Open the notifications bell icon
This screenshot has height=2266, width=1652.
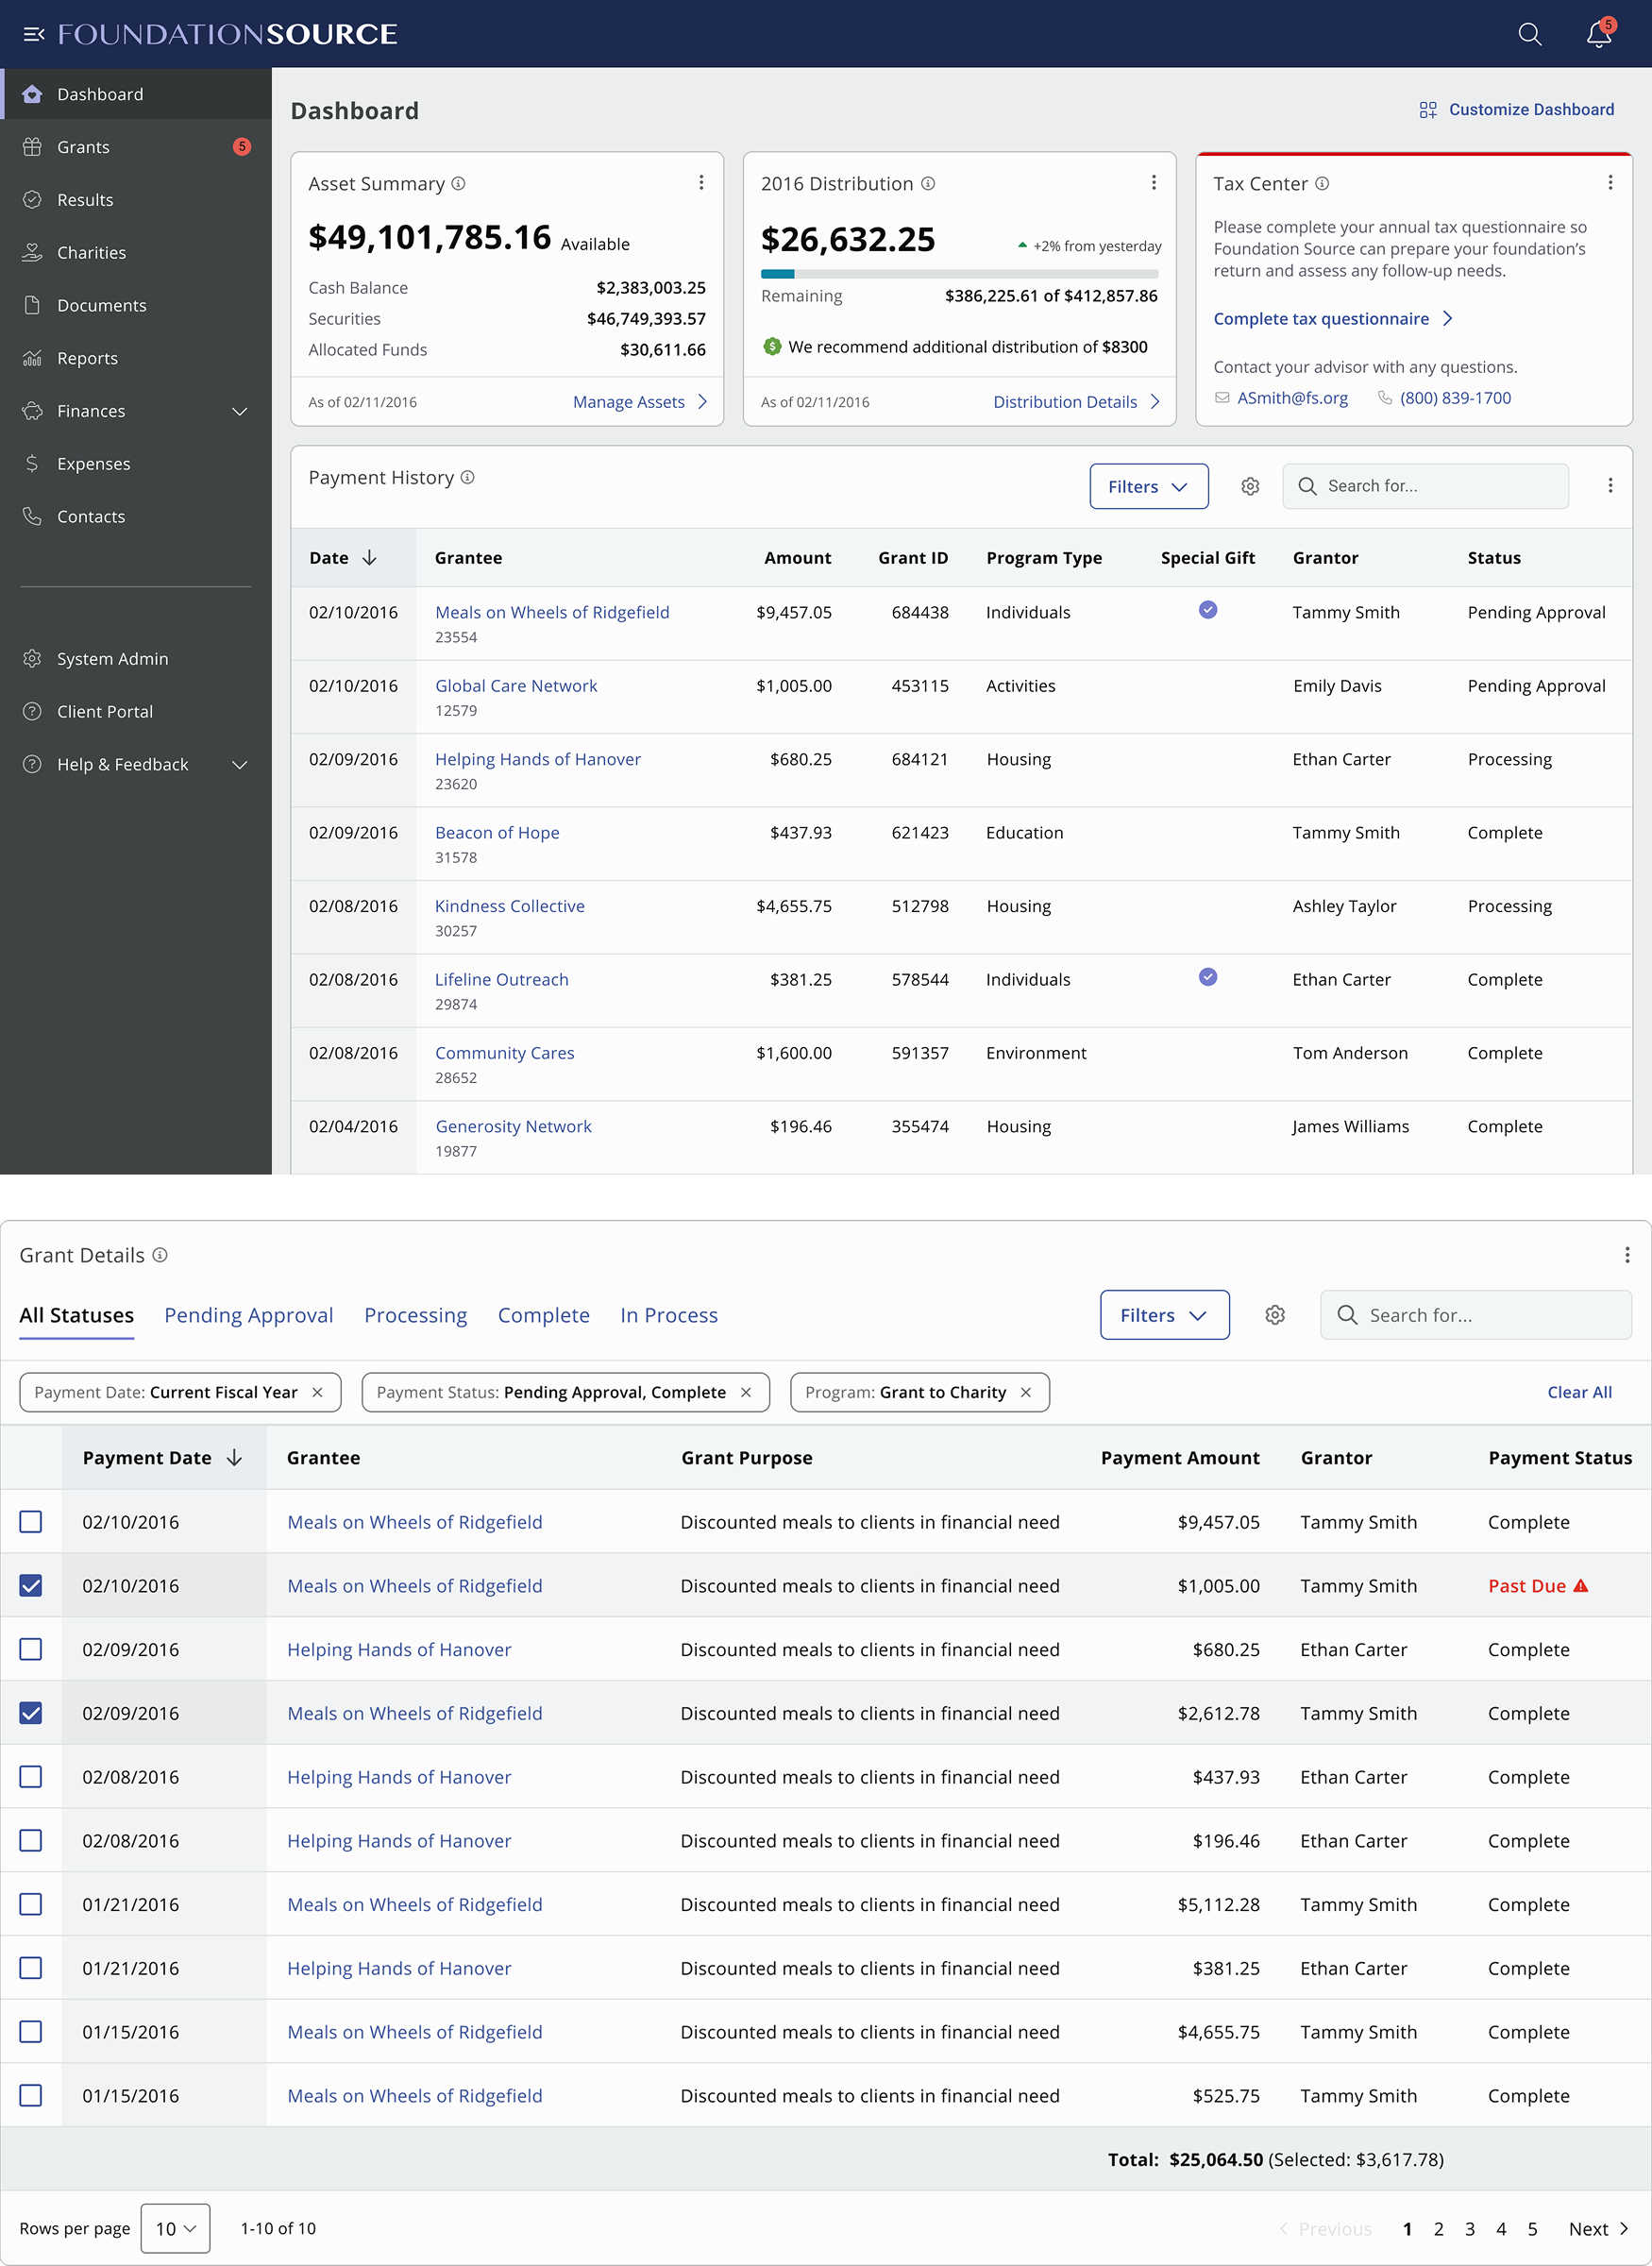coord(1598,34)
